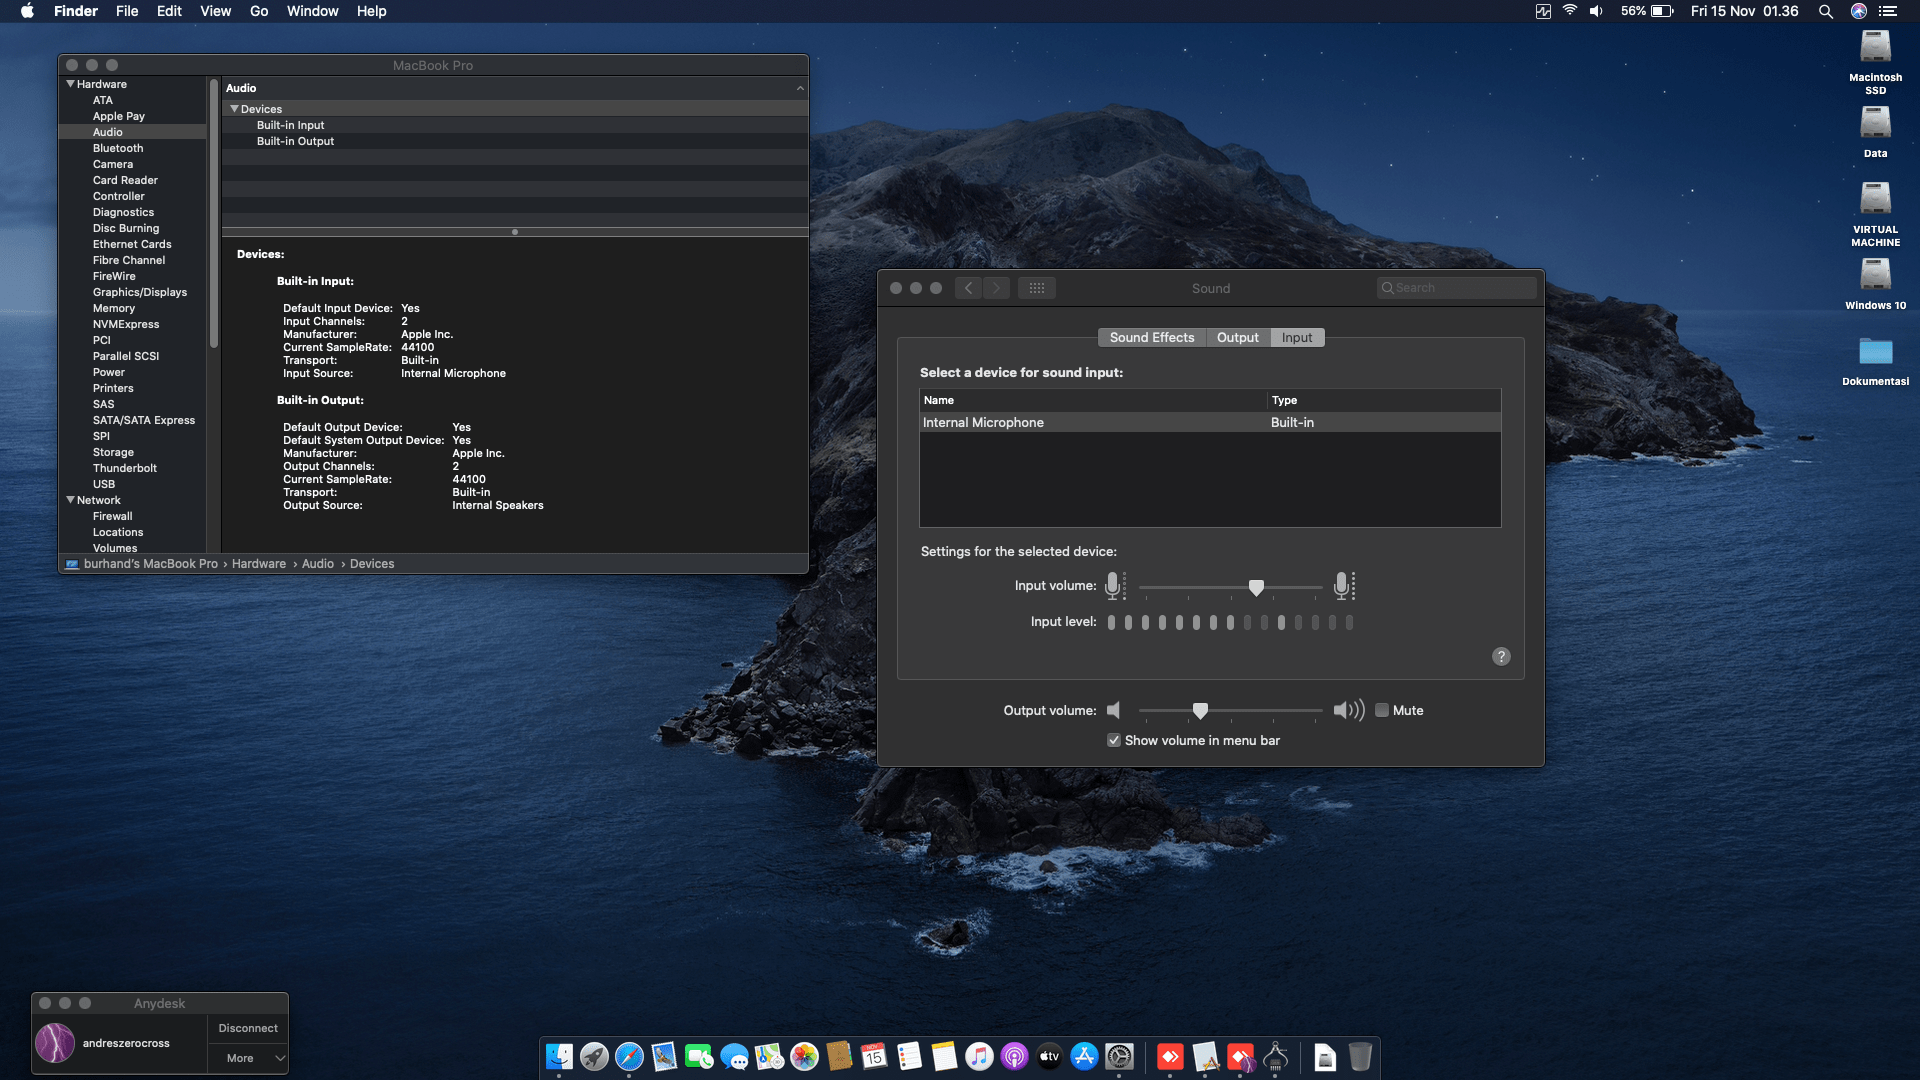
Task: Open Launchpad from the Dock
Action: 594,1057
